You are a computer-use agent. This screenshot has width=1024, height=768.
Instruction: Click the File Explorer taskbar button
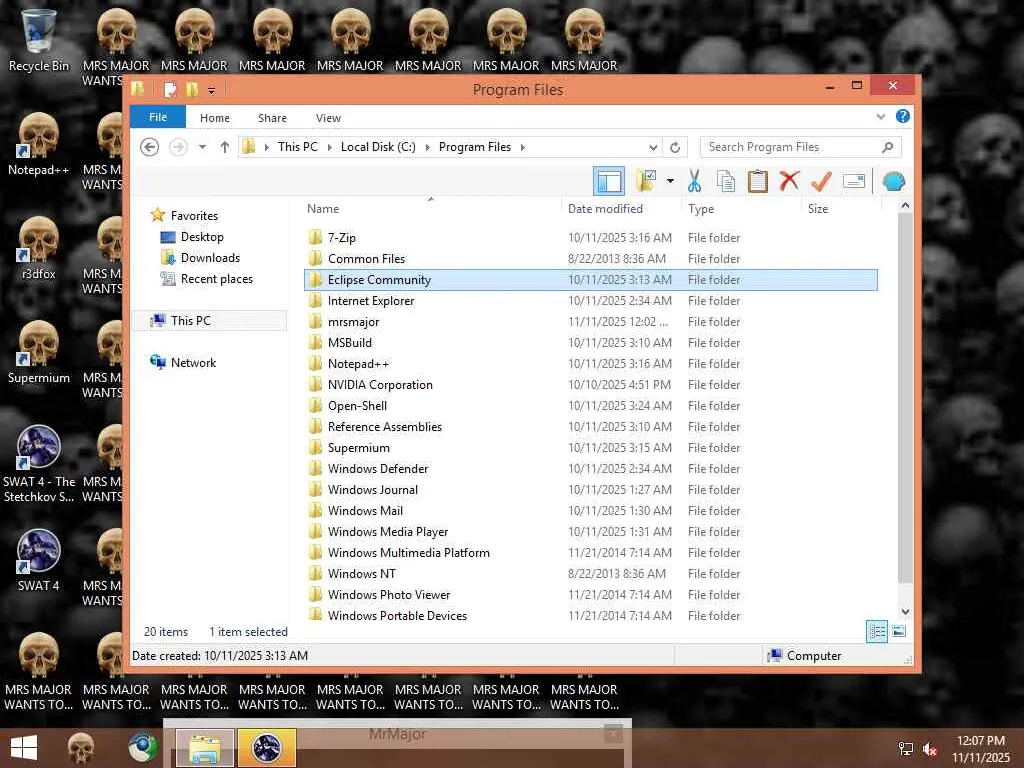tap(204, 748)
